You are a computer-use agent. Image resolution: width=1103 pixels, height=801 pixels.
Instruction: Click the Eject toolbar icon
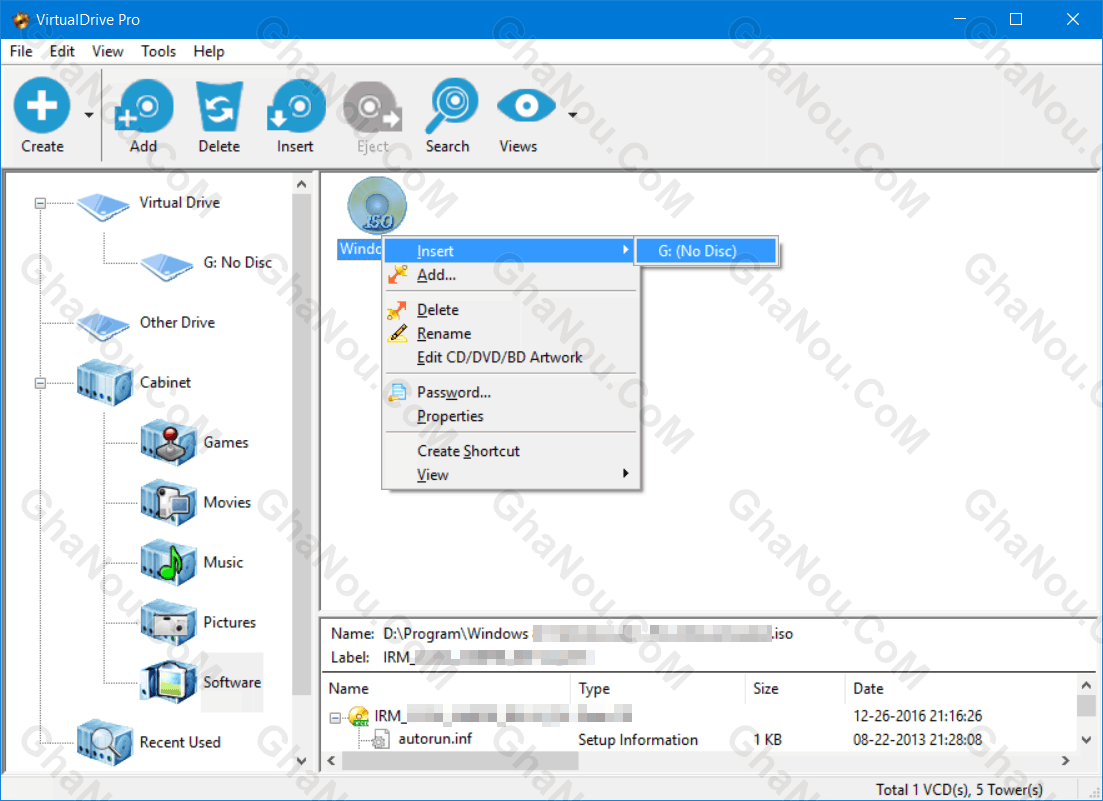point(372,107)
